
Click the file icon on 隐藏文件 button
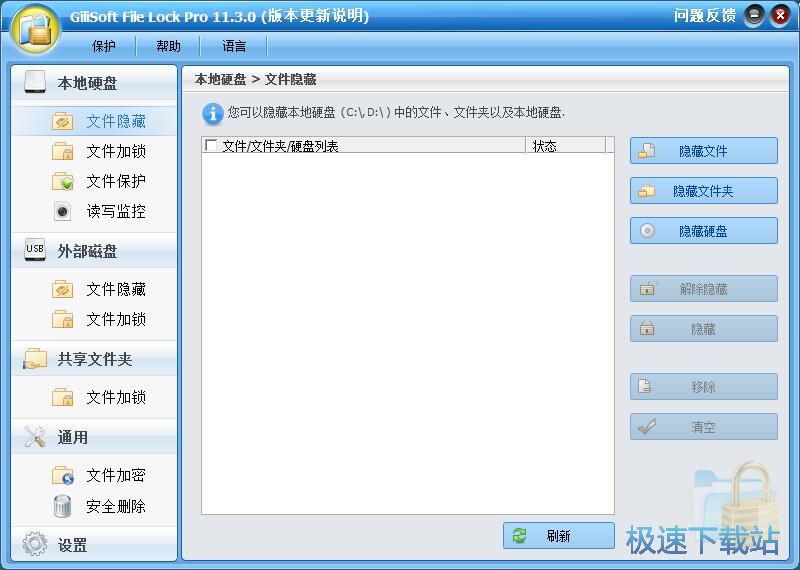tap(647, 151)
